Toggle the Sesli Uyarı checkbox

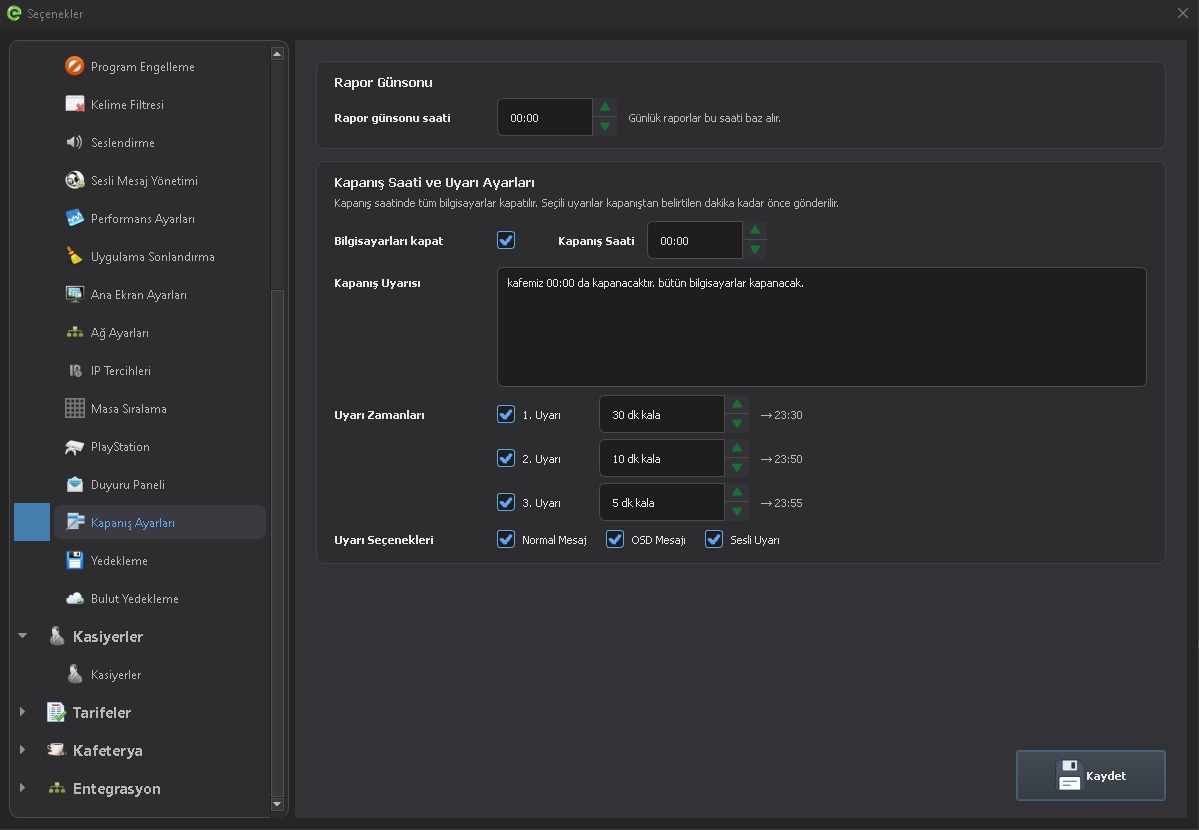tap(713, 539)
